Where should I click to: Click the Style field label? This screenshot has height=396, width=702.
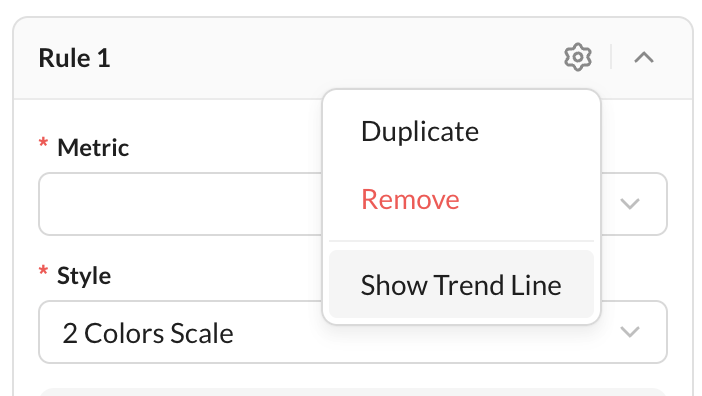tap(84, 276)
